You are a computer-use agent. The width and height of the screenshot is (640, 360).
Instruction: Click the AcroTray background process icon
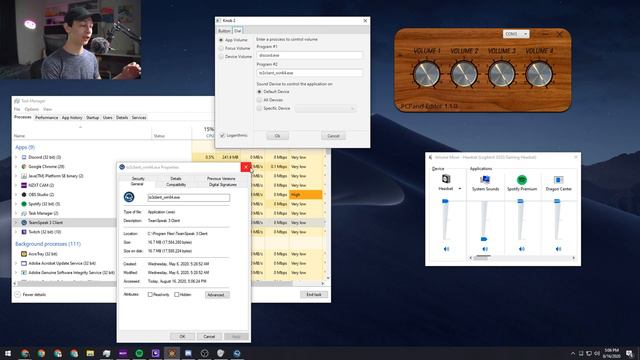[24, 254]
